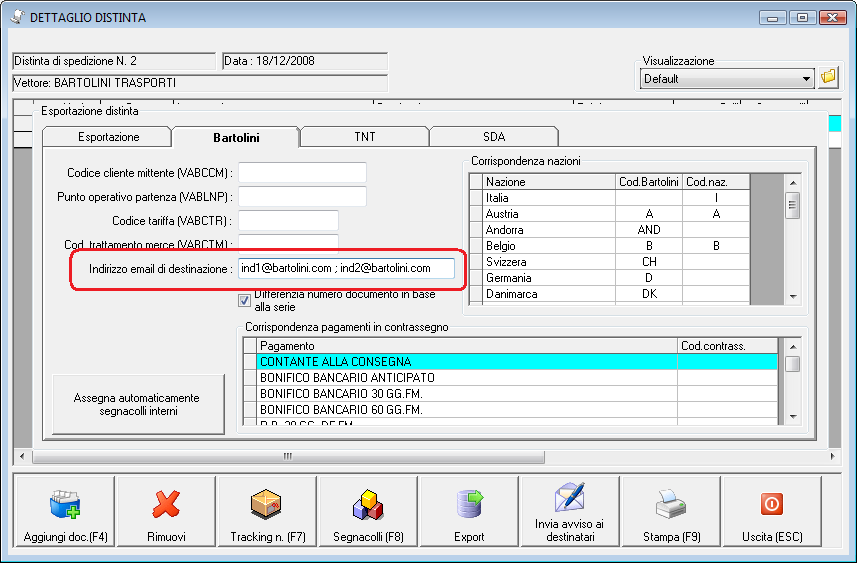Screen dimensions: 857x563
Task: Select the Austria row
Action: coord(609,214)
